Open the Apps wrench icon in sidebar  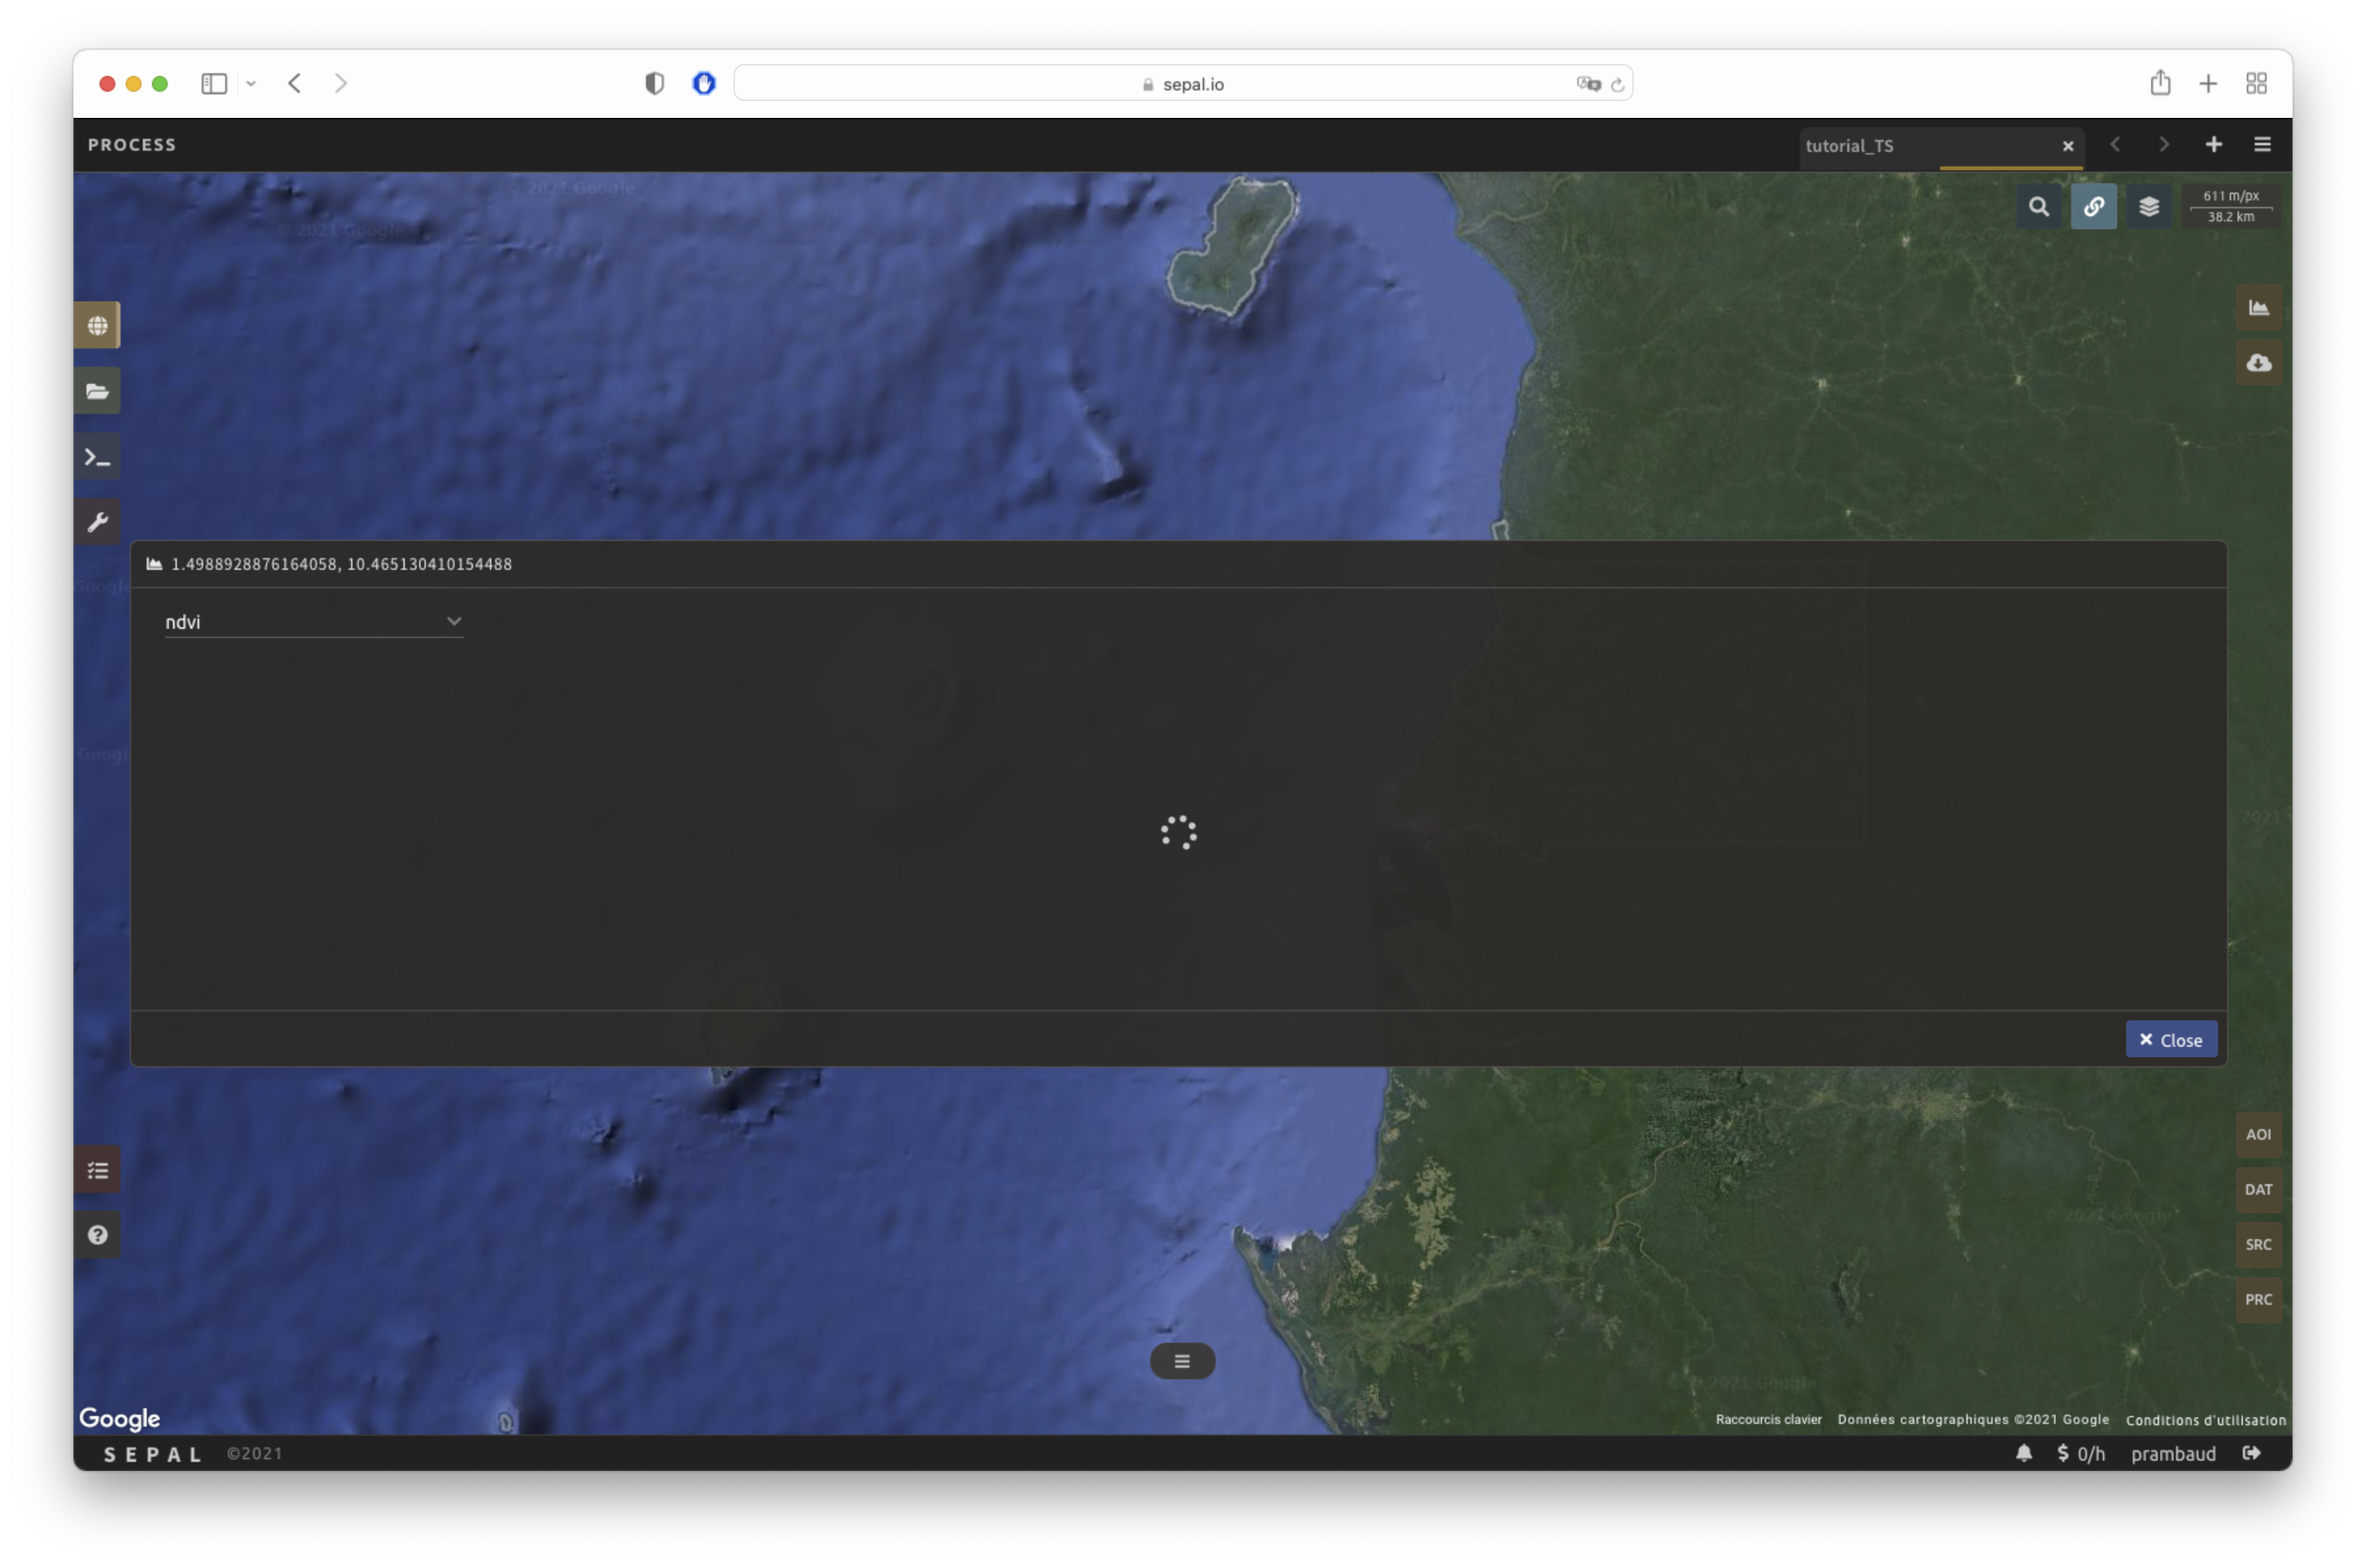97,522
